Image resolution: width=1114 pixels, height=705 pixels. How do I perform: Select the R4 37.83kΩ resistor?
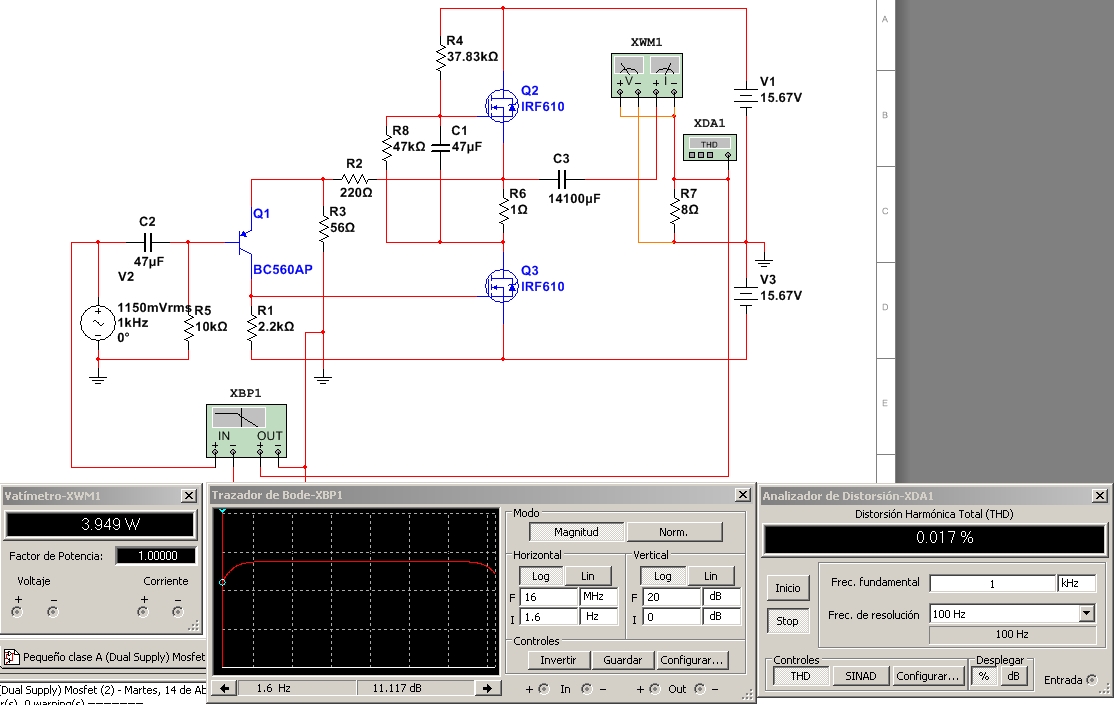[x=440, y=59]
